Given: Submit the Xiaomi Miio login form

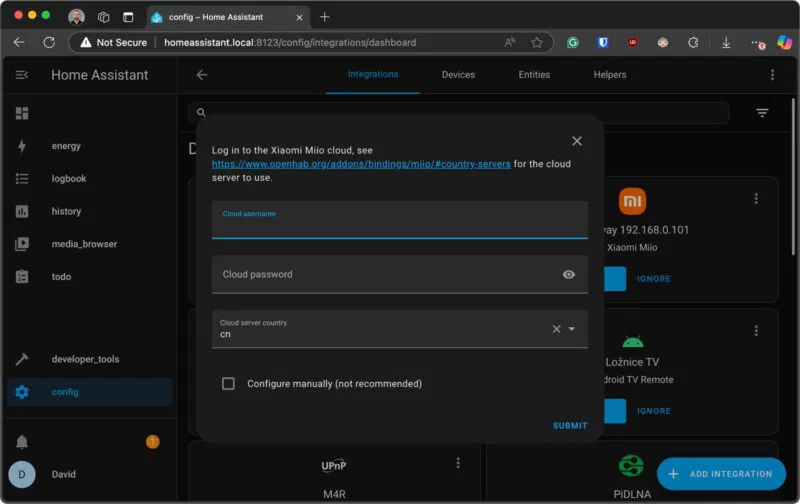Looking at the screenshot, I should coord(570,425).
